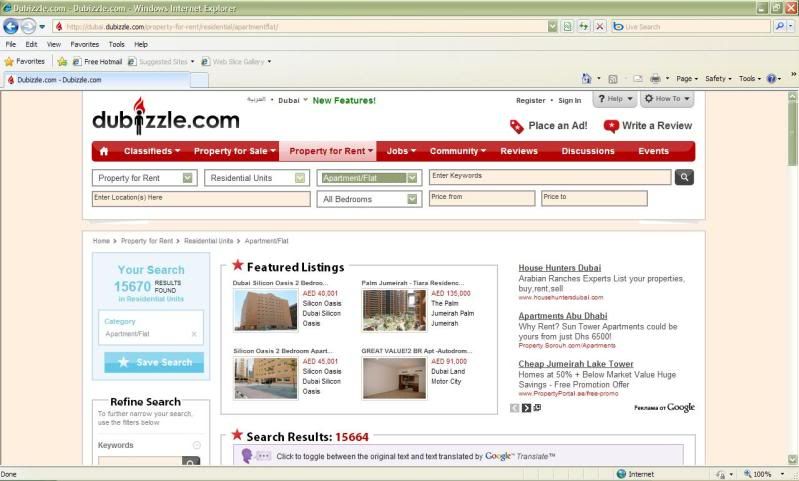
Task: Click the New Features! link
Action: click(x=344, y=100)
